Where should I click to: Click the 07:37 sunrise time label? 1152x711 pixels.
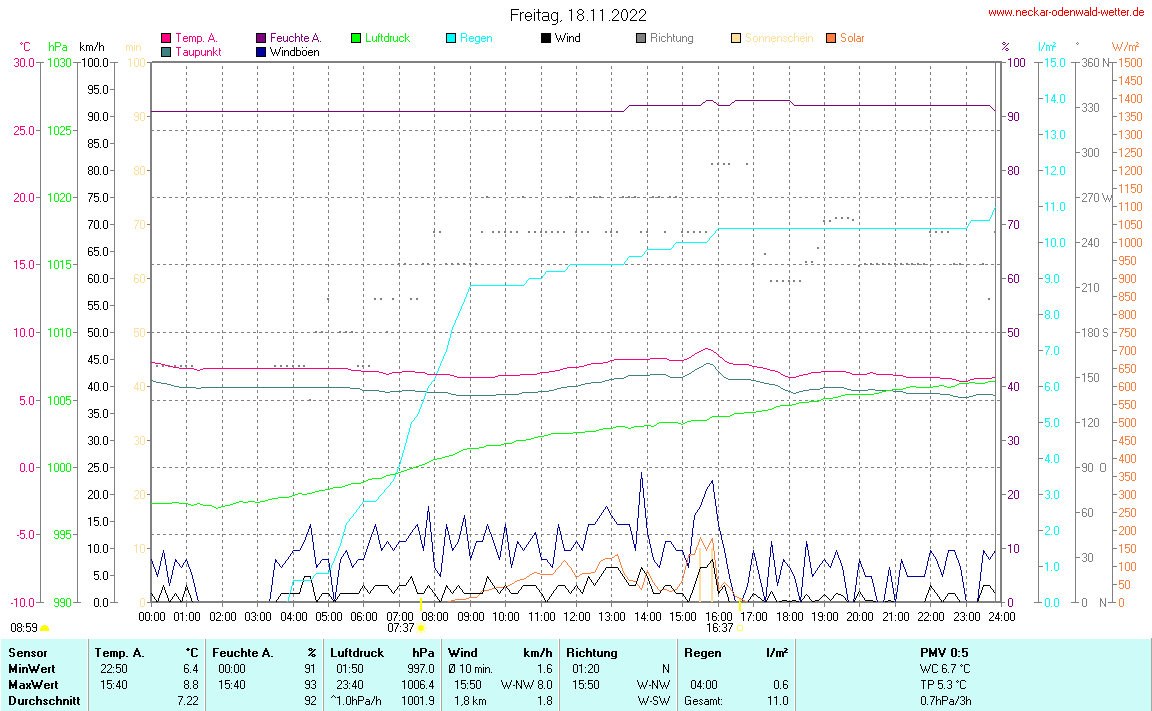[401, 628]
